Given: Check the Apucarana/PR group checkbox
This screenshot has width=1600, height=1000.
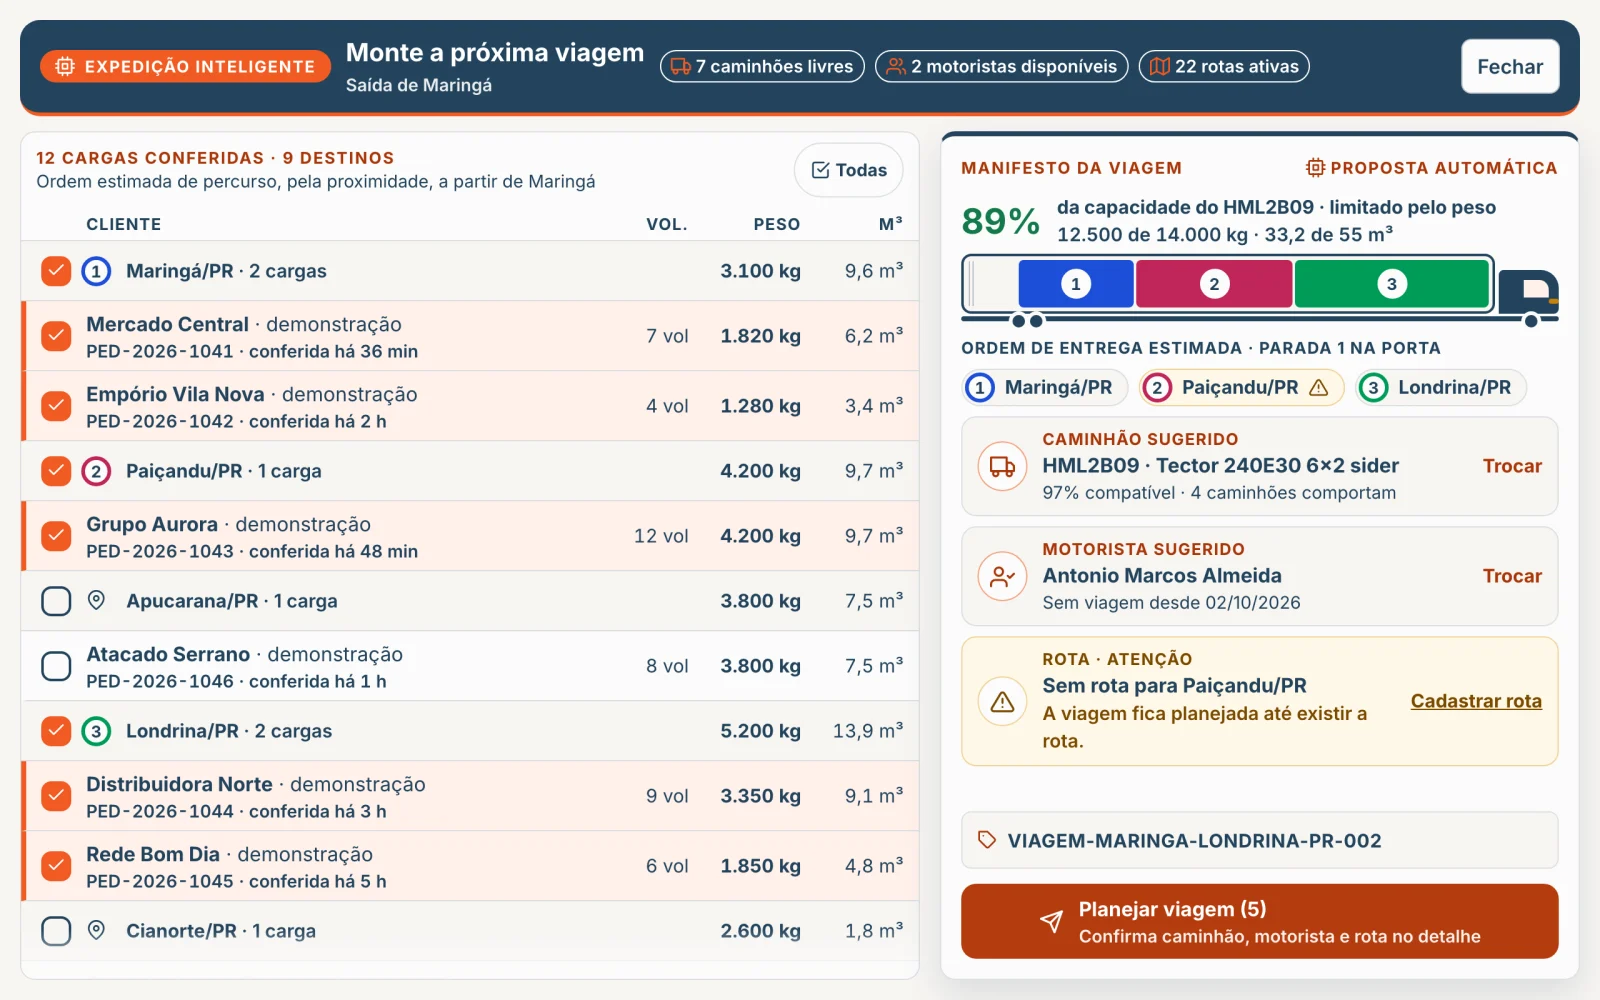Looking at the screenshot, I should click(x=56, y=601).
